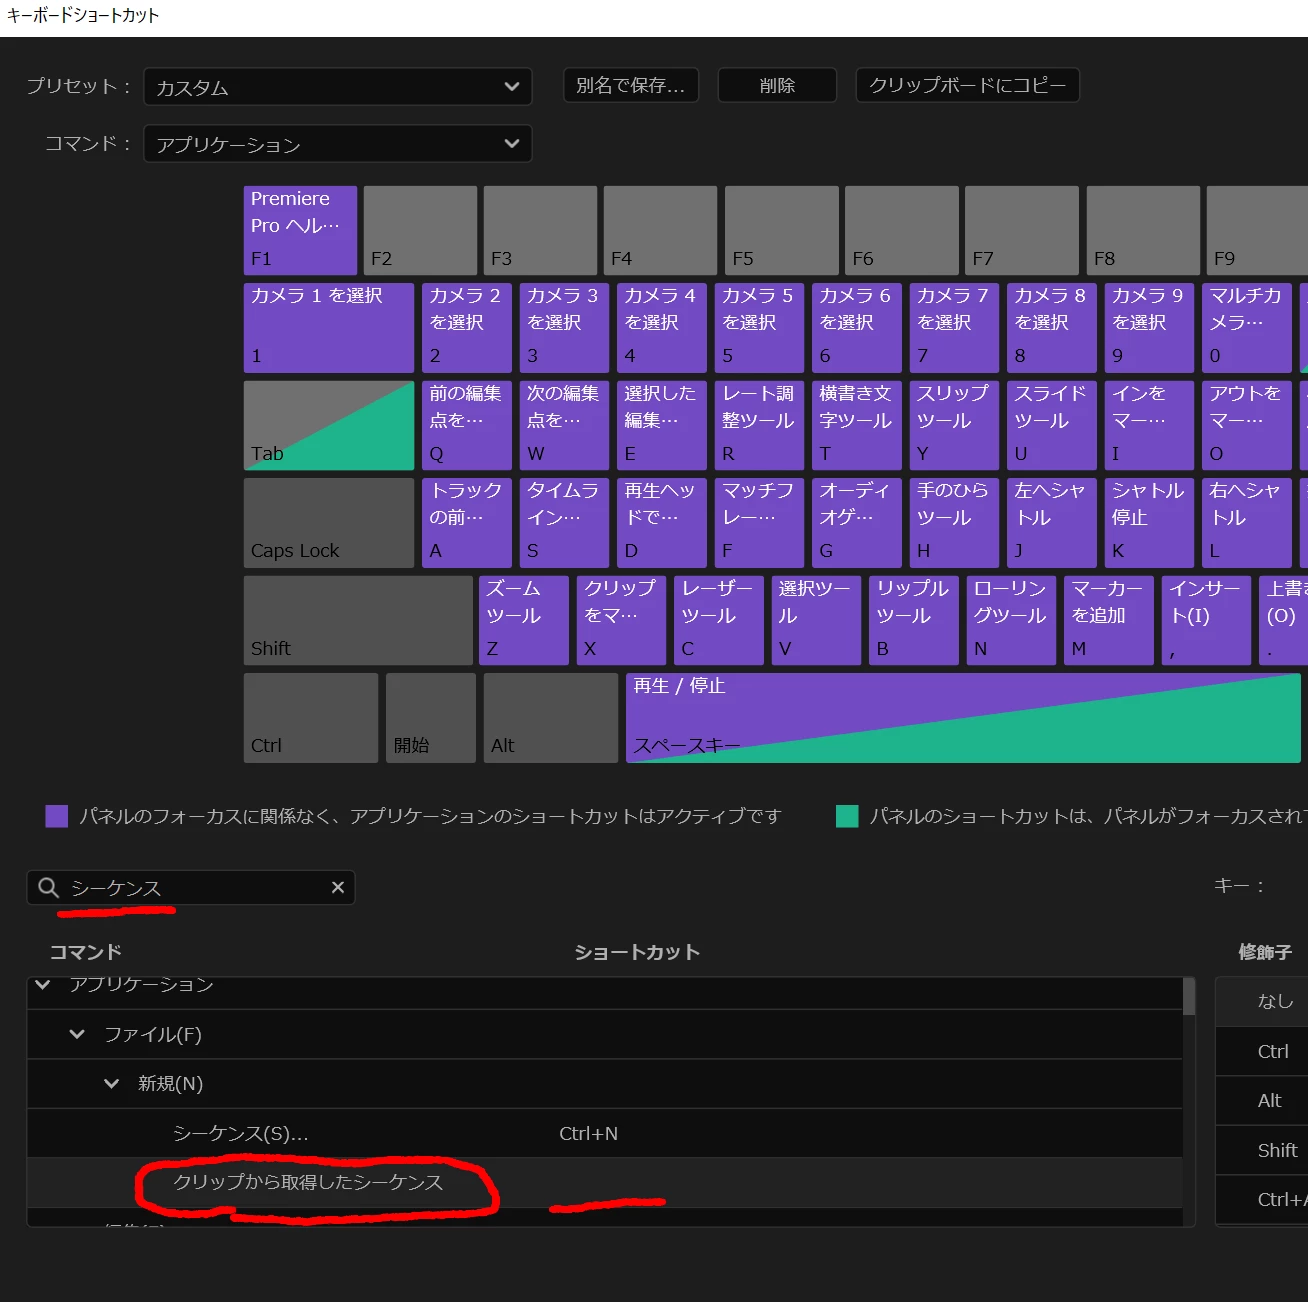Click the F2 key on keyboard layout
This screenshot has width=1308, height=1302.
pos(420,230)
